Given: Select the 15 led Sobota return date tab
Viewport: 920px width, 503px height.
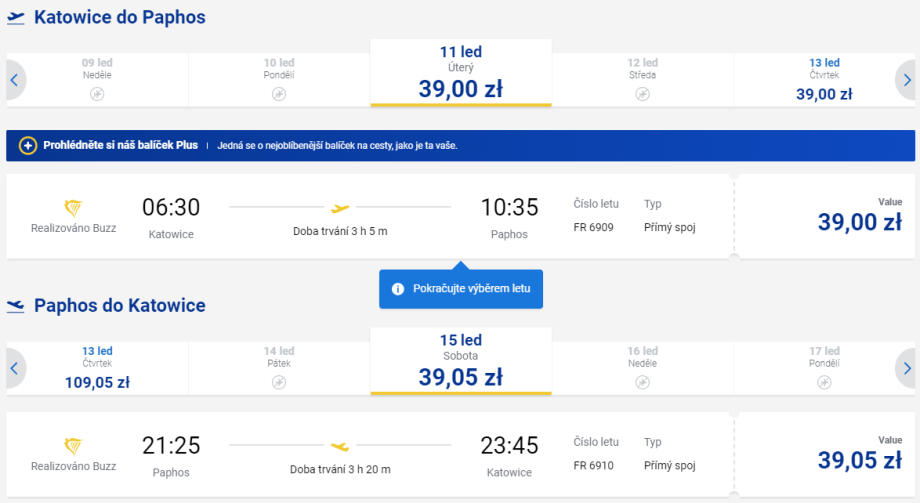Looking at the screenshot, I should (x=461, y=361).
